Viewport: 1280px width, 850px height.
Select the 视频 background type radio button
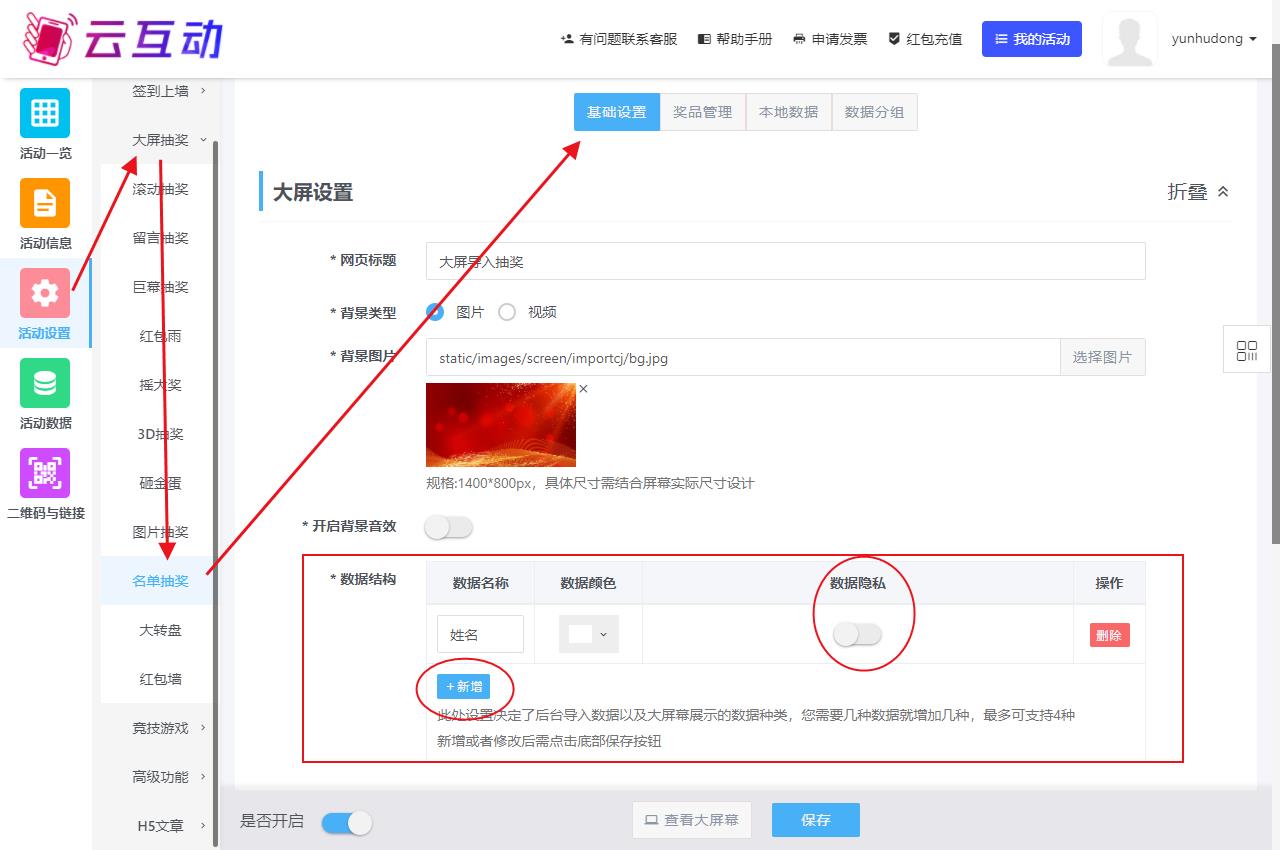[x=507, y=312]
